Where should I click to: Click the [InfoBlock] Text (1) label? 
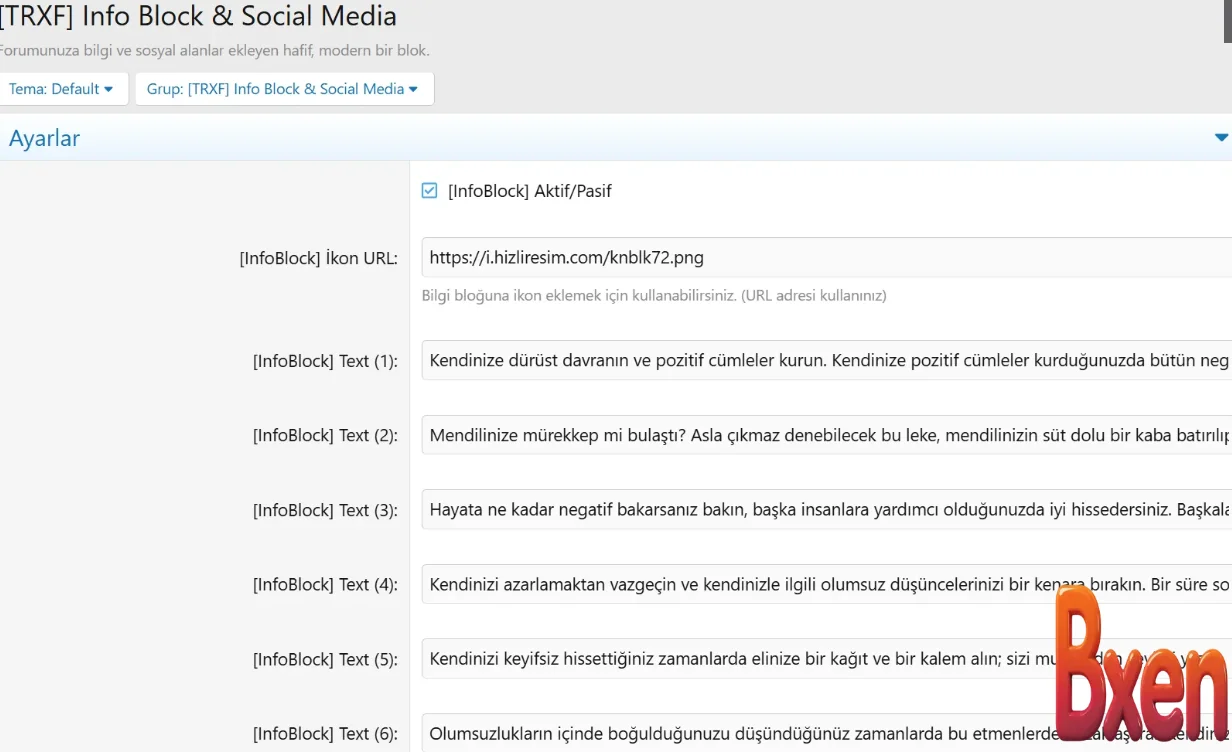(x=324, y=362)
